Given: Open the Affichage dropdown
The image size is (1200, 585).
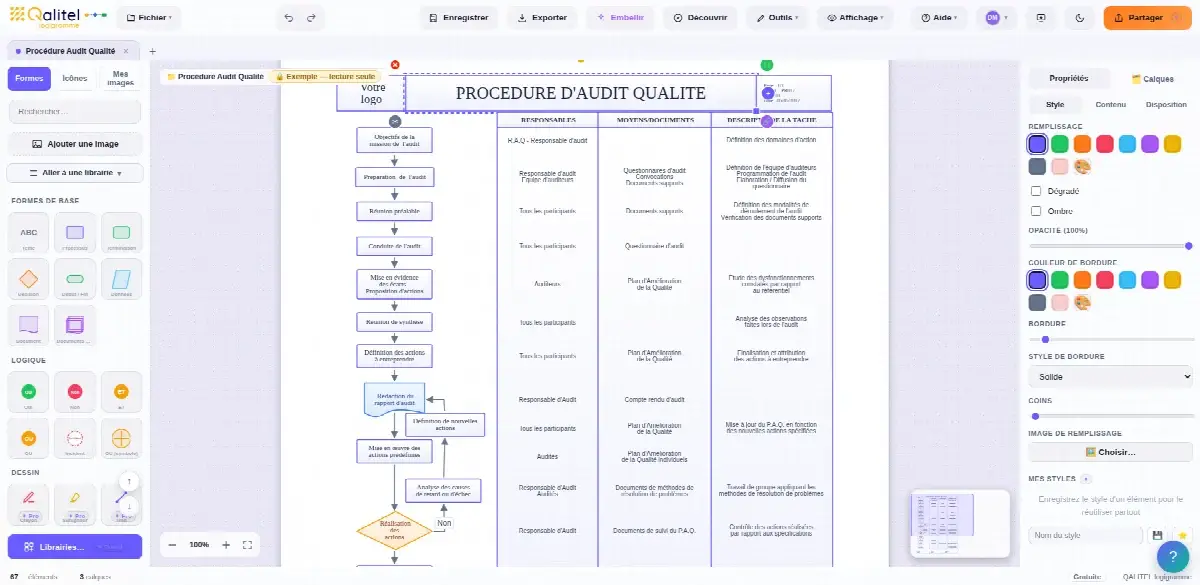Looking at the screenshot, I should (x=855, y=17).
